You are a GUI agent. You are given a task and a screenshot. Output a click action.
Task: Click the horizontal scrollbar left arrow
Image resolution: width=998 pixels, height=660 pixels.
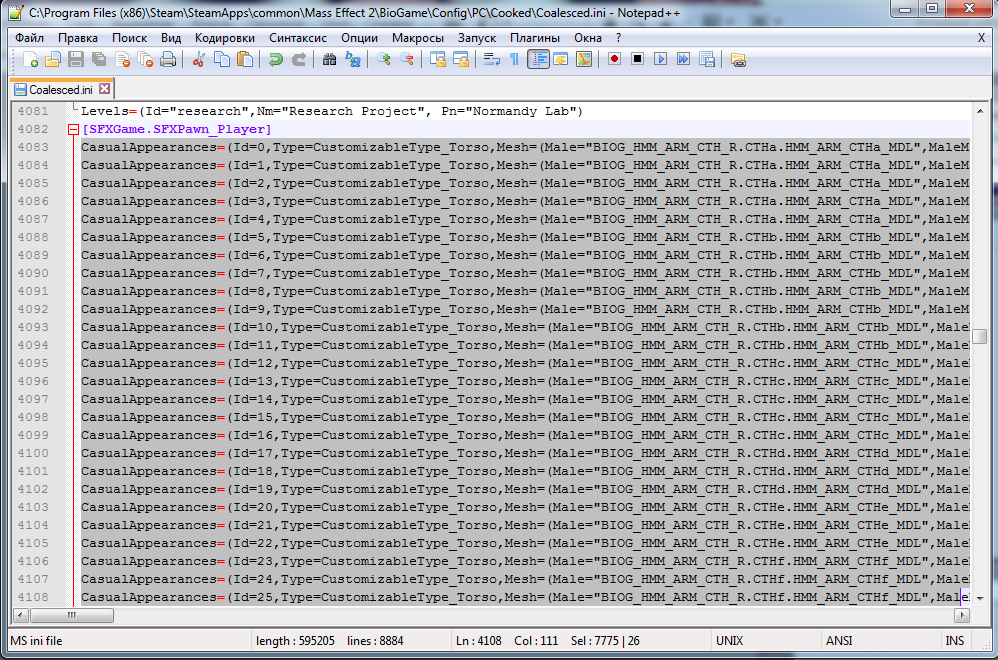(x=21, y=615)
